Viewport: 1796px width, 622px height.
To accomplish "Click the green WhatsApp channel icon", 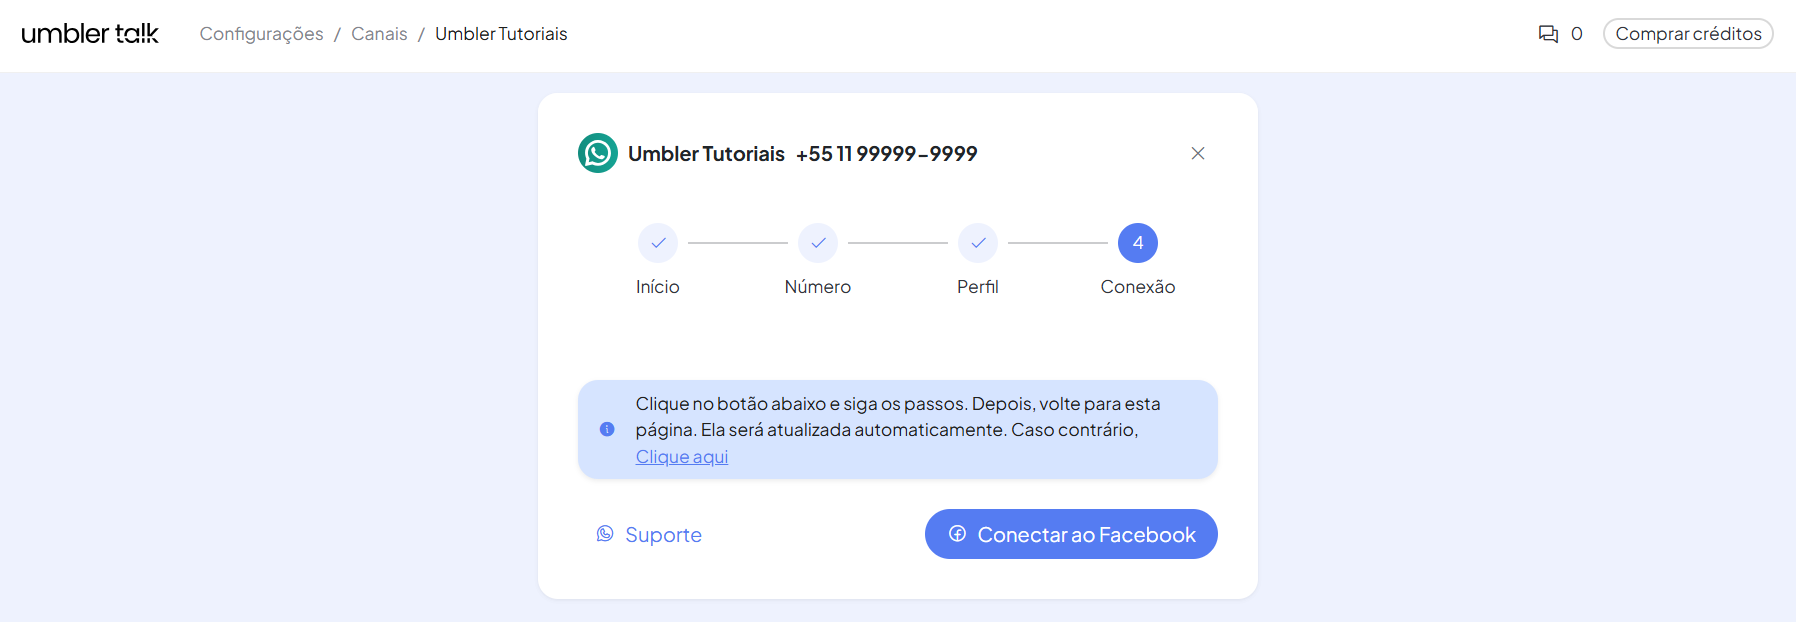I will [598, 153].
